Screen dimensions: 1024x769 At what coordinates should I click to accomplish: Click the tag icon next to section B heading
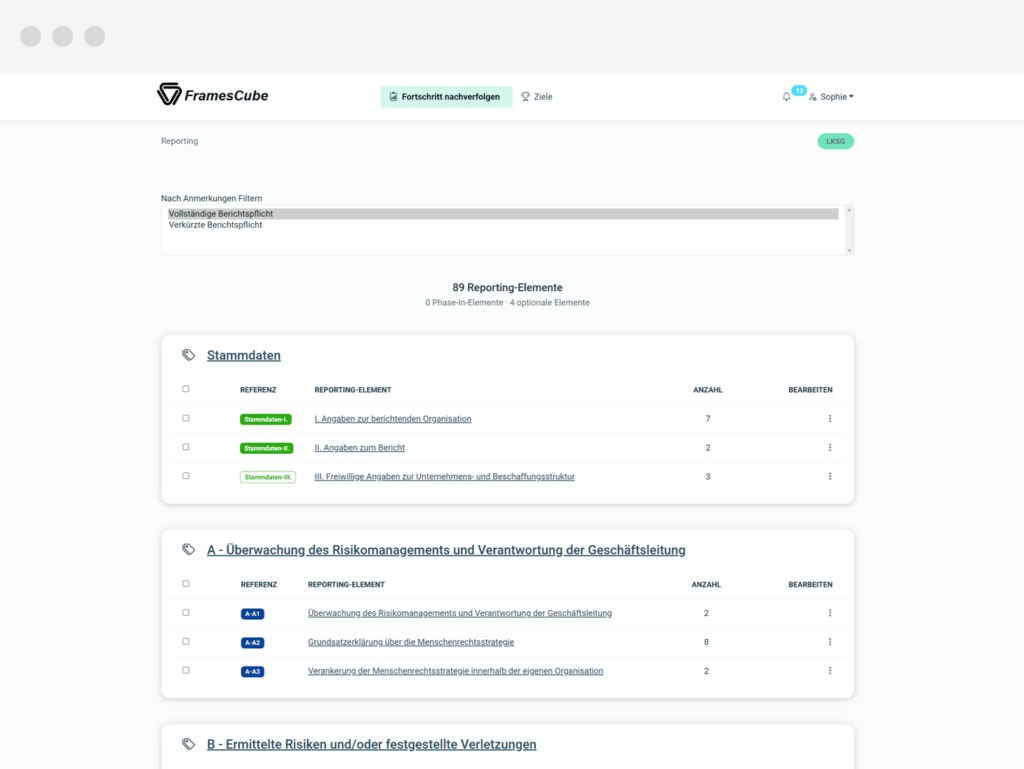189,744
